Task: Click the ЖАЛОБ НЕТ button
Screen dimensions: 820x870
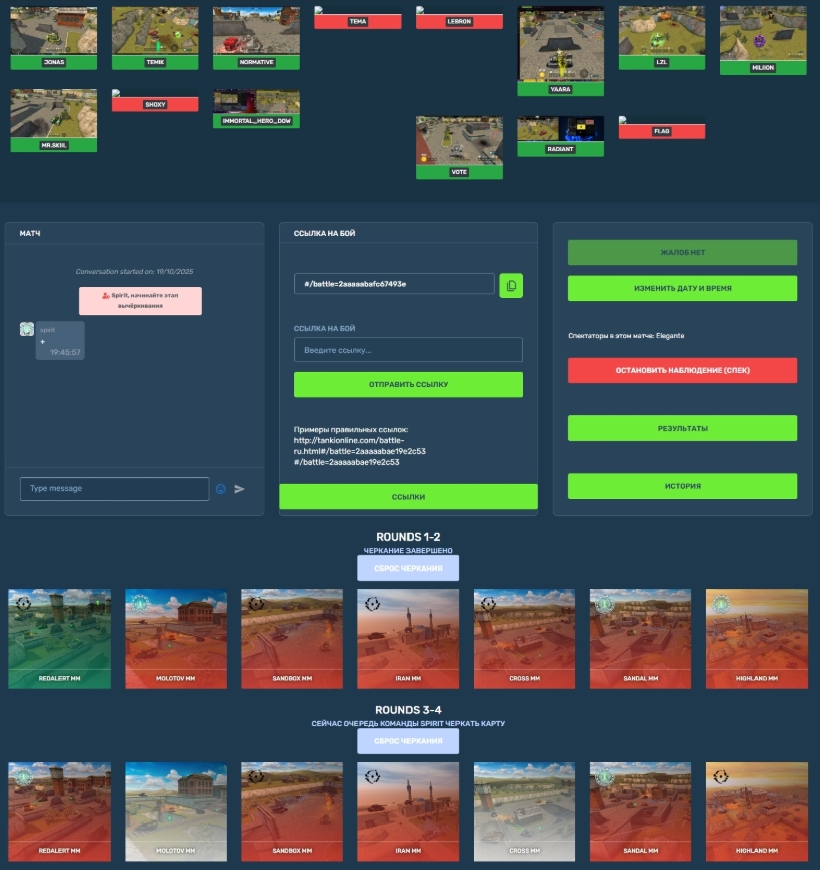Action: click(x=682, y=252)
